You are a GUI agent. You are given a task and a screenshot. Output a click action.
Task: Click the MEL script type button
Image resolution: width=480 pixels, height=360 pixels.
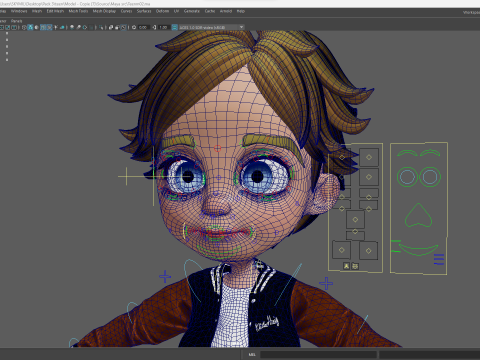click(x=252, y=354)
